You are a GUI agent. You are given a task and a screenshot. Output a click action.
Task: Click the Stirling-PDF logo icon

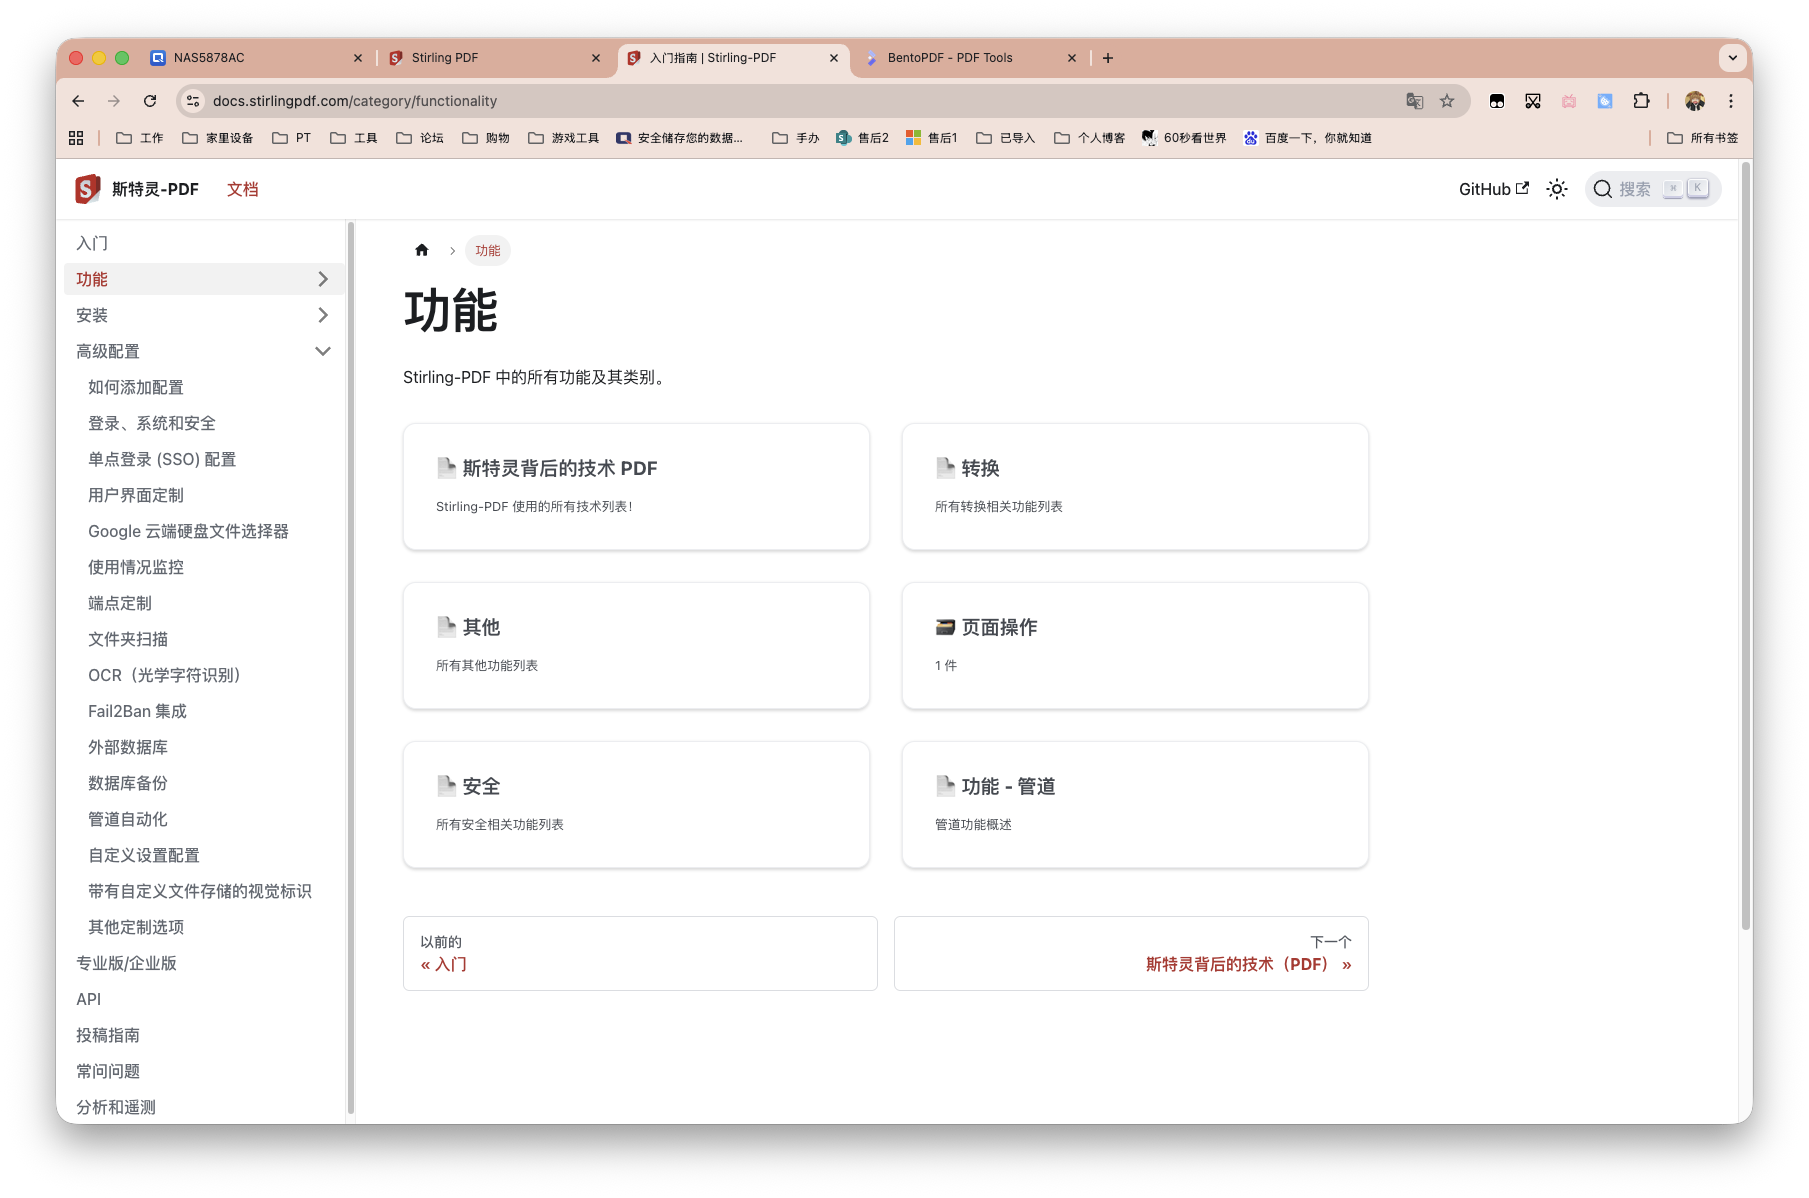point(86,188)
